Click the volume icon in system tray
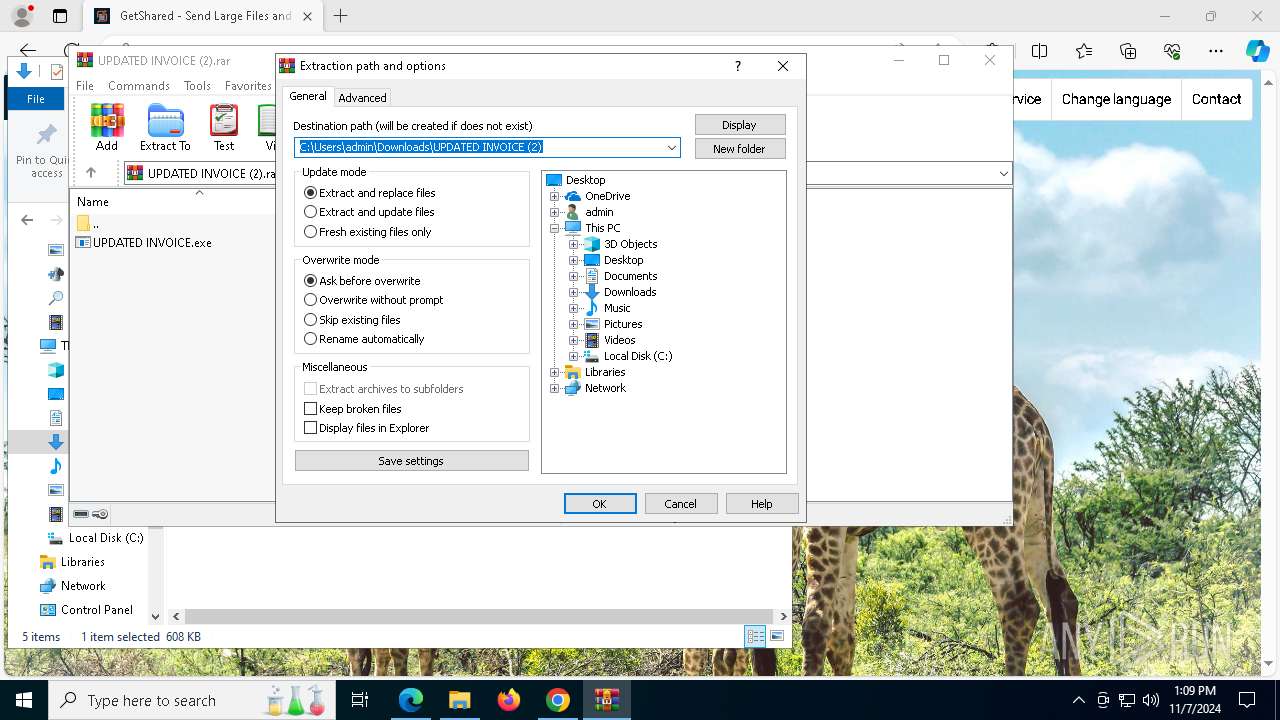This screenshot has width=1280, height=720. 1151,700
